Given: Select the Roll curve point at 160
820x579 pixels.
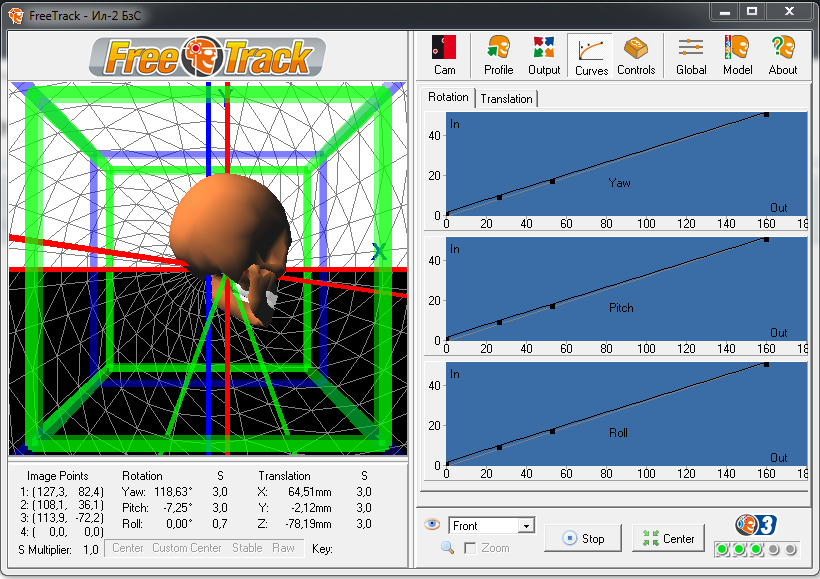Looking at the screenshot, I should point(766,364).
